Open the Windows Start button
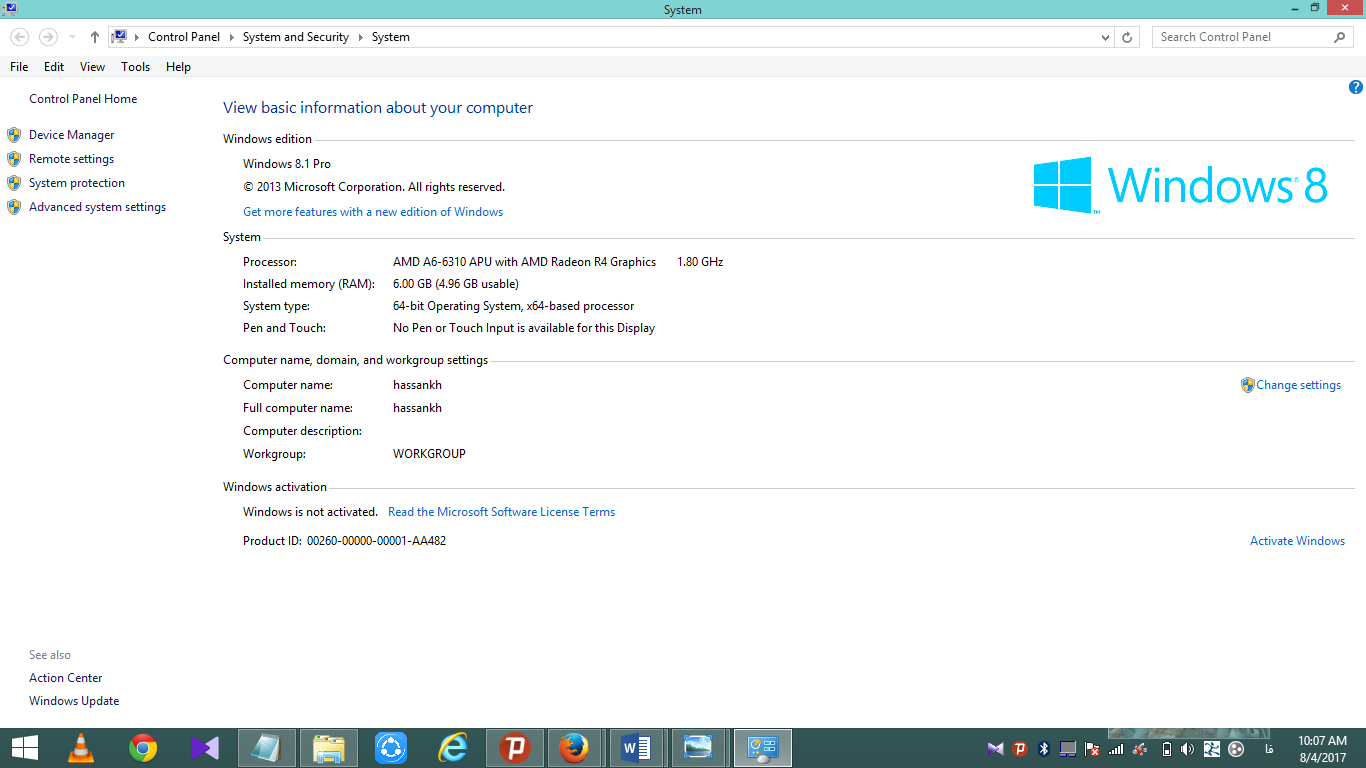The height and width of the screenshot is (768, 1366). point(25,748)
